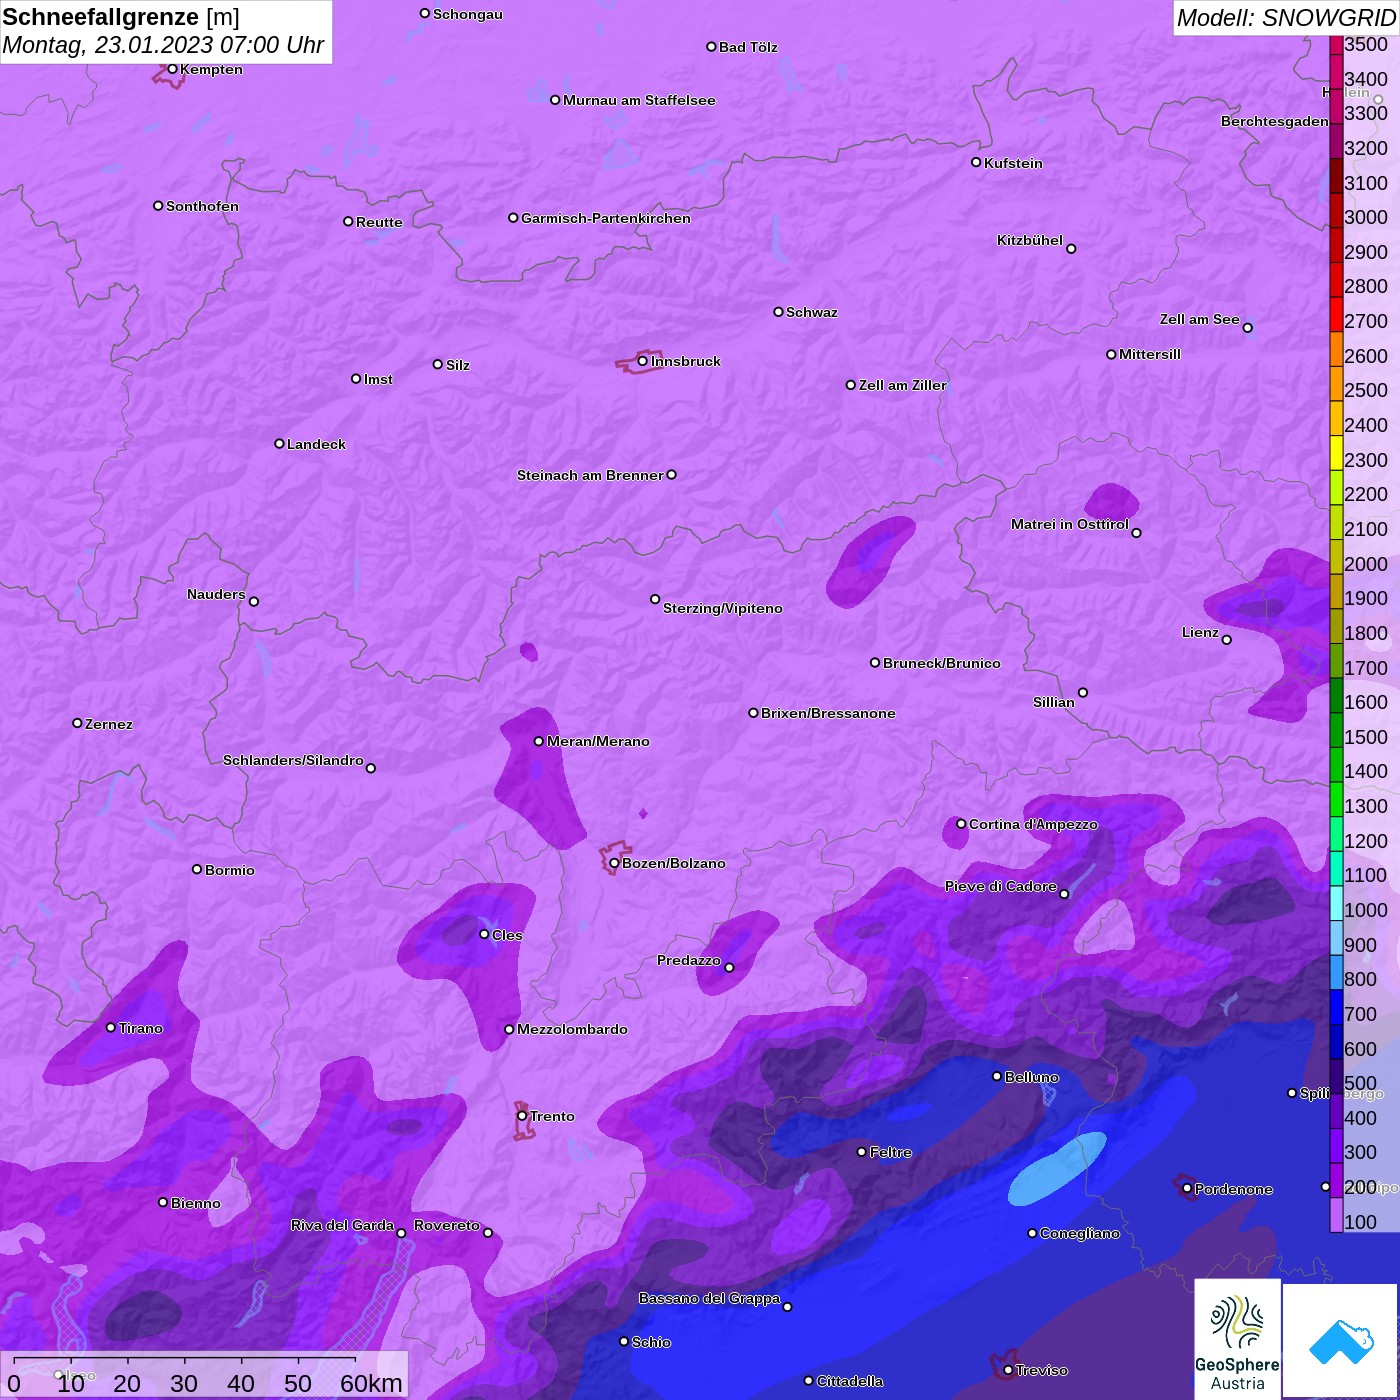Click the Schlanders/Silandro label
Viewport: 1400px width, 1400px height.
tap(293, 760)
